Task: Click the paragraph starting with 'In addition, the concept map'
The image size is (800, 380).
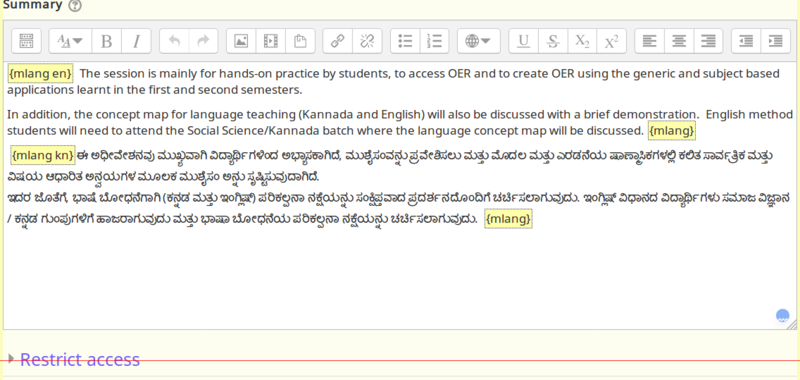Action: coord(400,122)
